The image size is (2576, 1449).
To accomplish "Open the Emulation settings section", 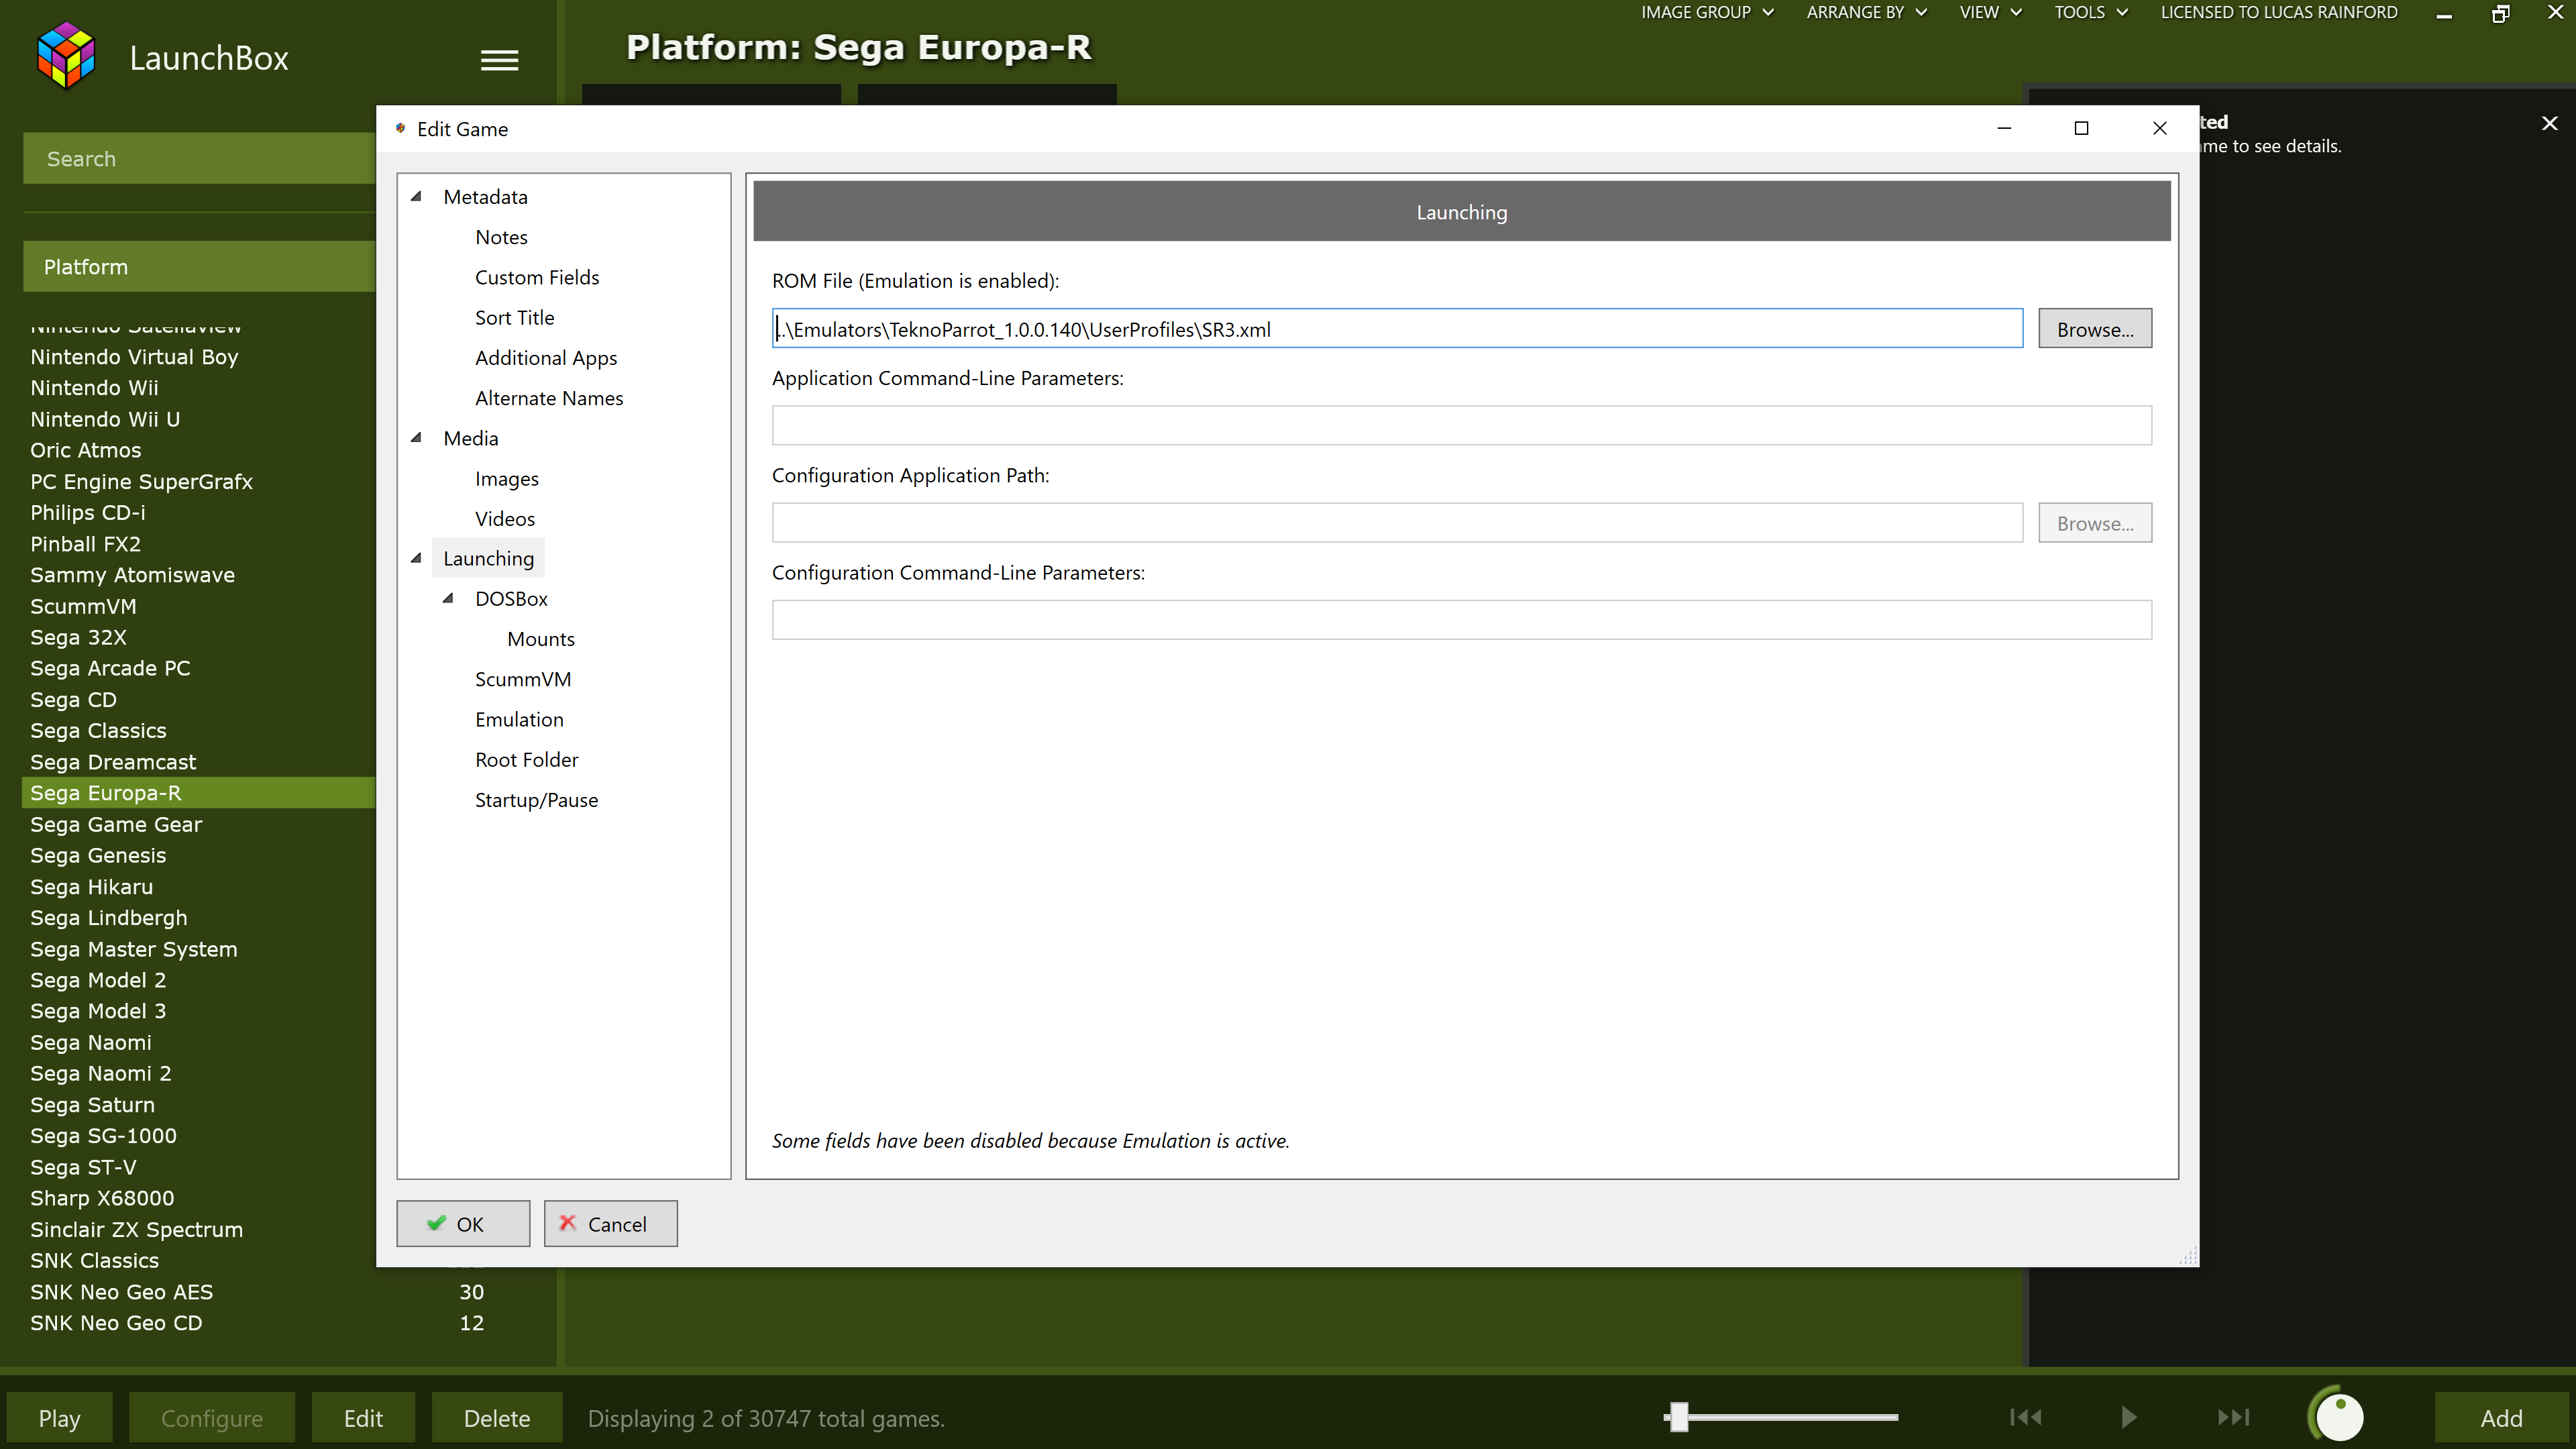I will (x=519, y=719).
